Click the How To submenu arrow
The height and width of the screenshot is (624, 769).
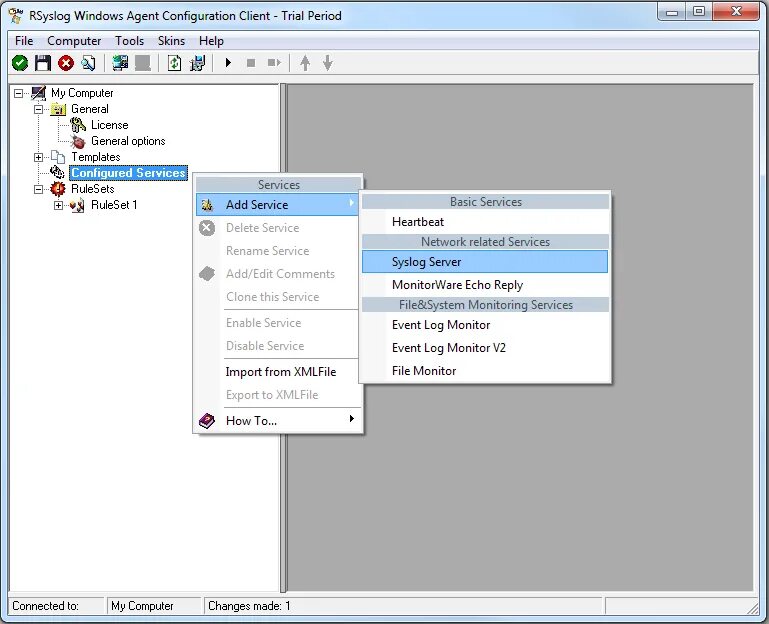[351, 418]
